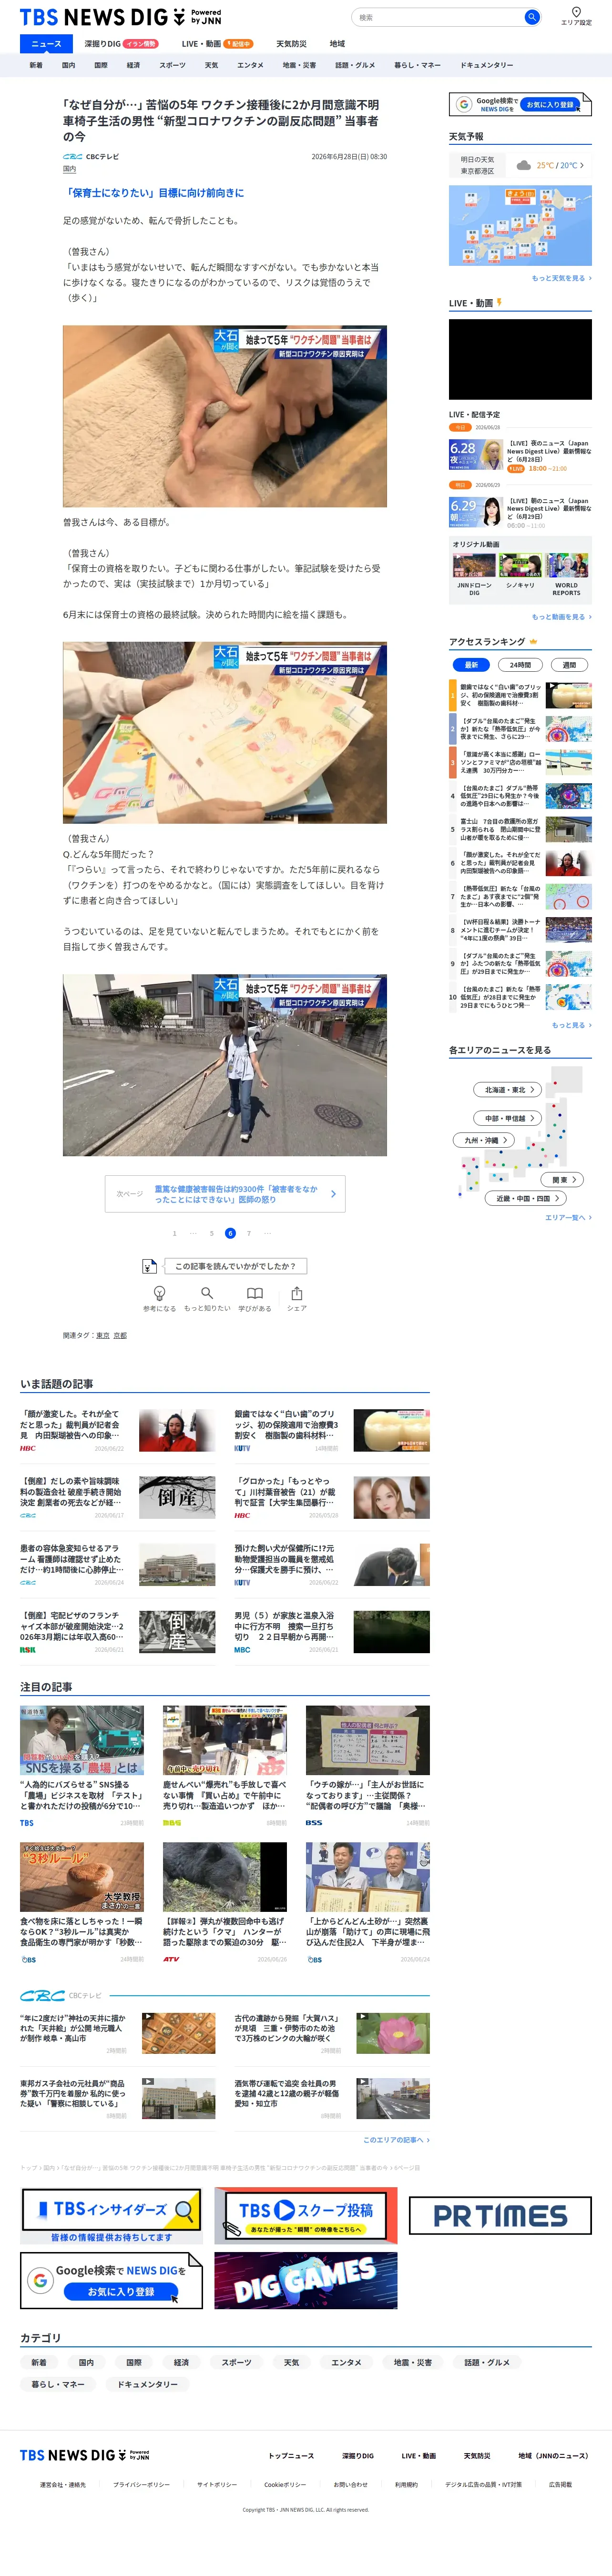Open もっと動画を見る link
The height and width of the screenshot is (2576, 612).
tap(561, 617)
